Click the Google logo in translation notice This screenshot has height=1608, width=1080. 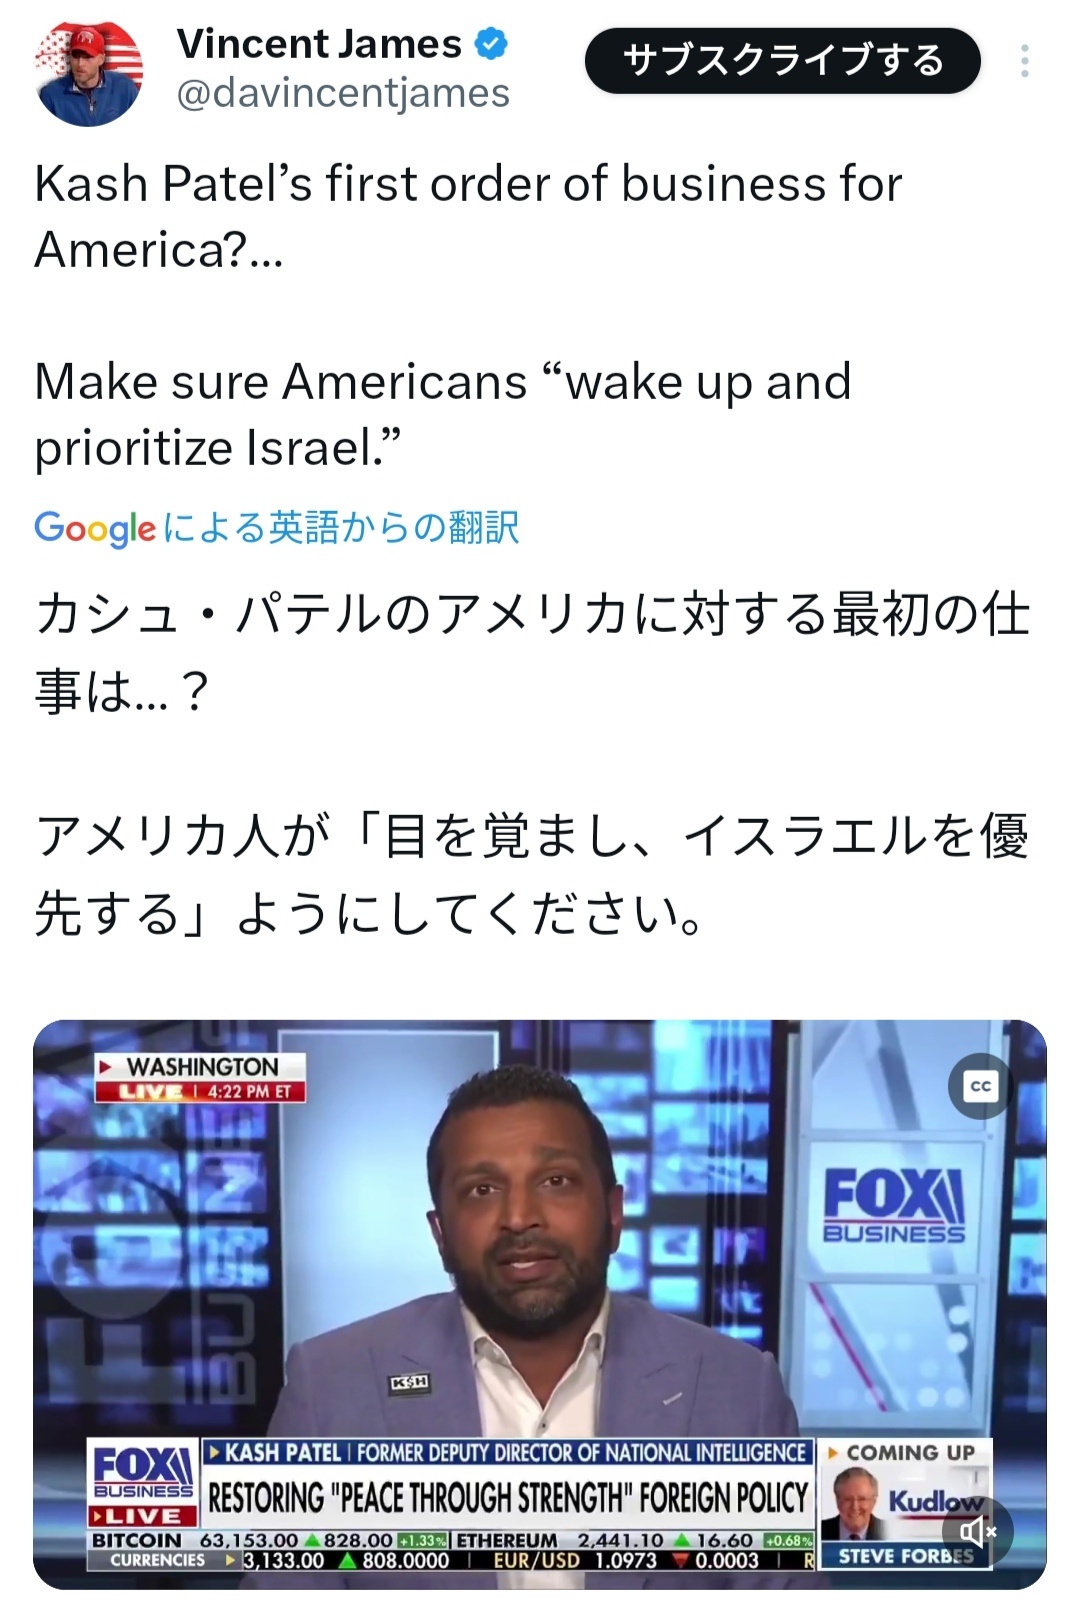pyautogui.click(x=95, y=528)
